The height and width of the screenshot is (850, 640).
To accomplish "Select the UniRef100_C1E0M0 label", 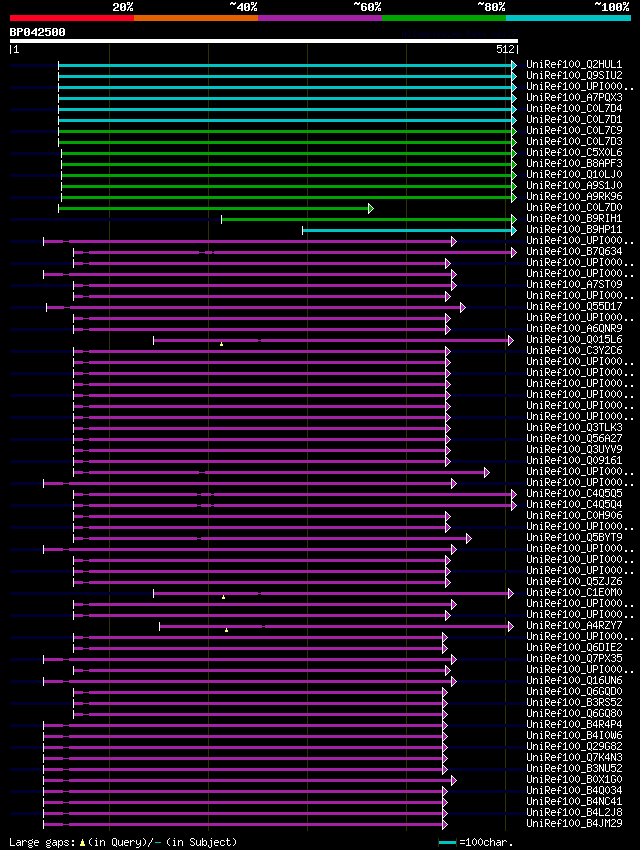I will coord(574,593).
